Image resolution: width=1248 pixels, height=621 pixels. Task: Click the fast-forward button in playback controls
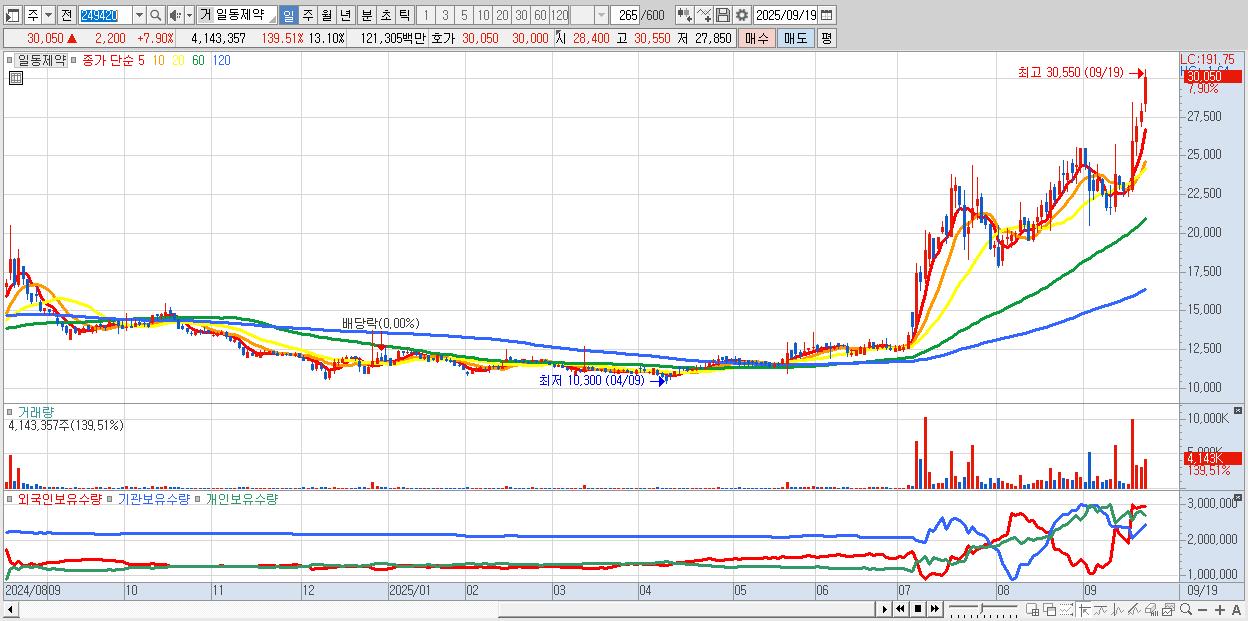tap(935, 609)
